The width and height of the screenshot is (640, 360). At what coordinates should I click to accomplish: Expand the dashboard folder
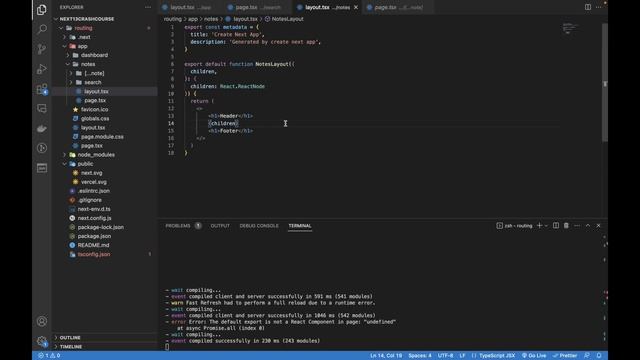point(94,55)
